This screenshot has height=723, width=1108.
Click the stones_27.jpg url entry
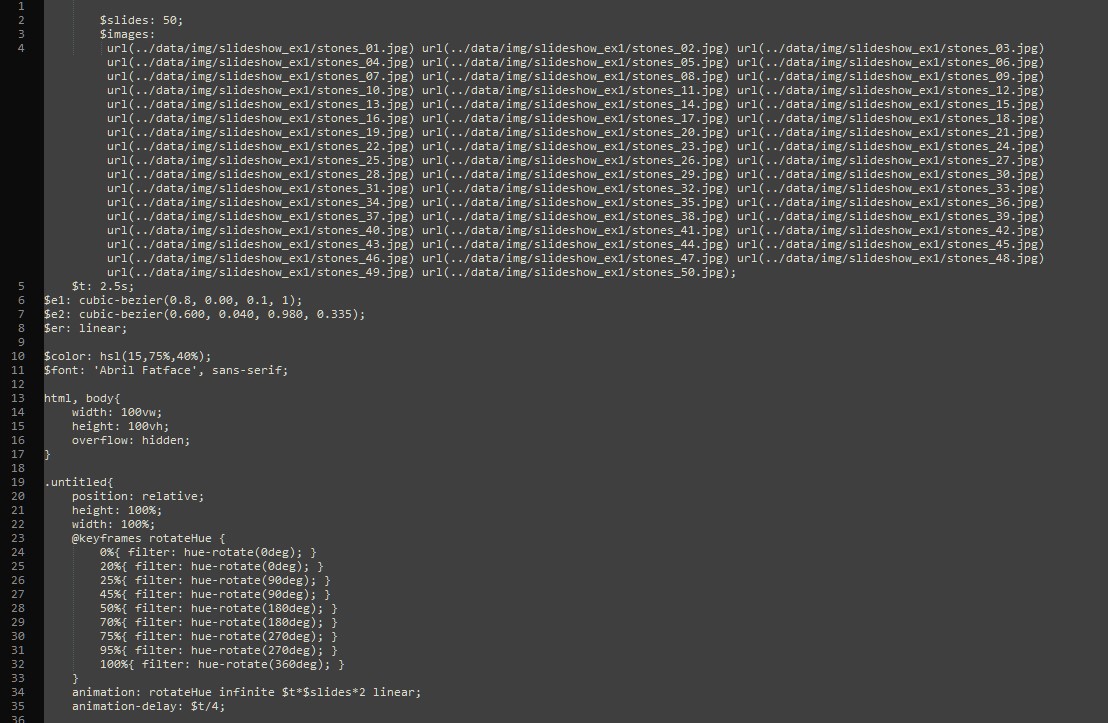[x=890, y=160]
